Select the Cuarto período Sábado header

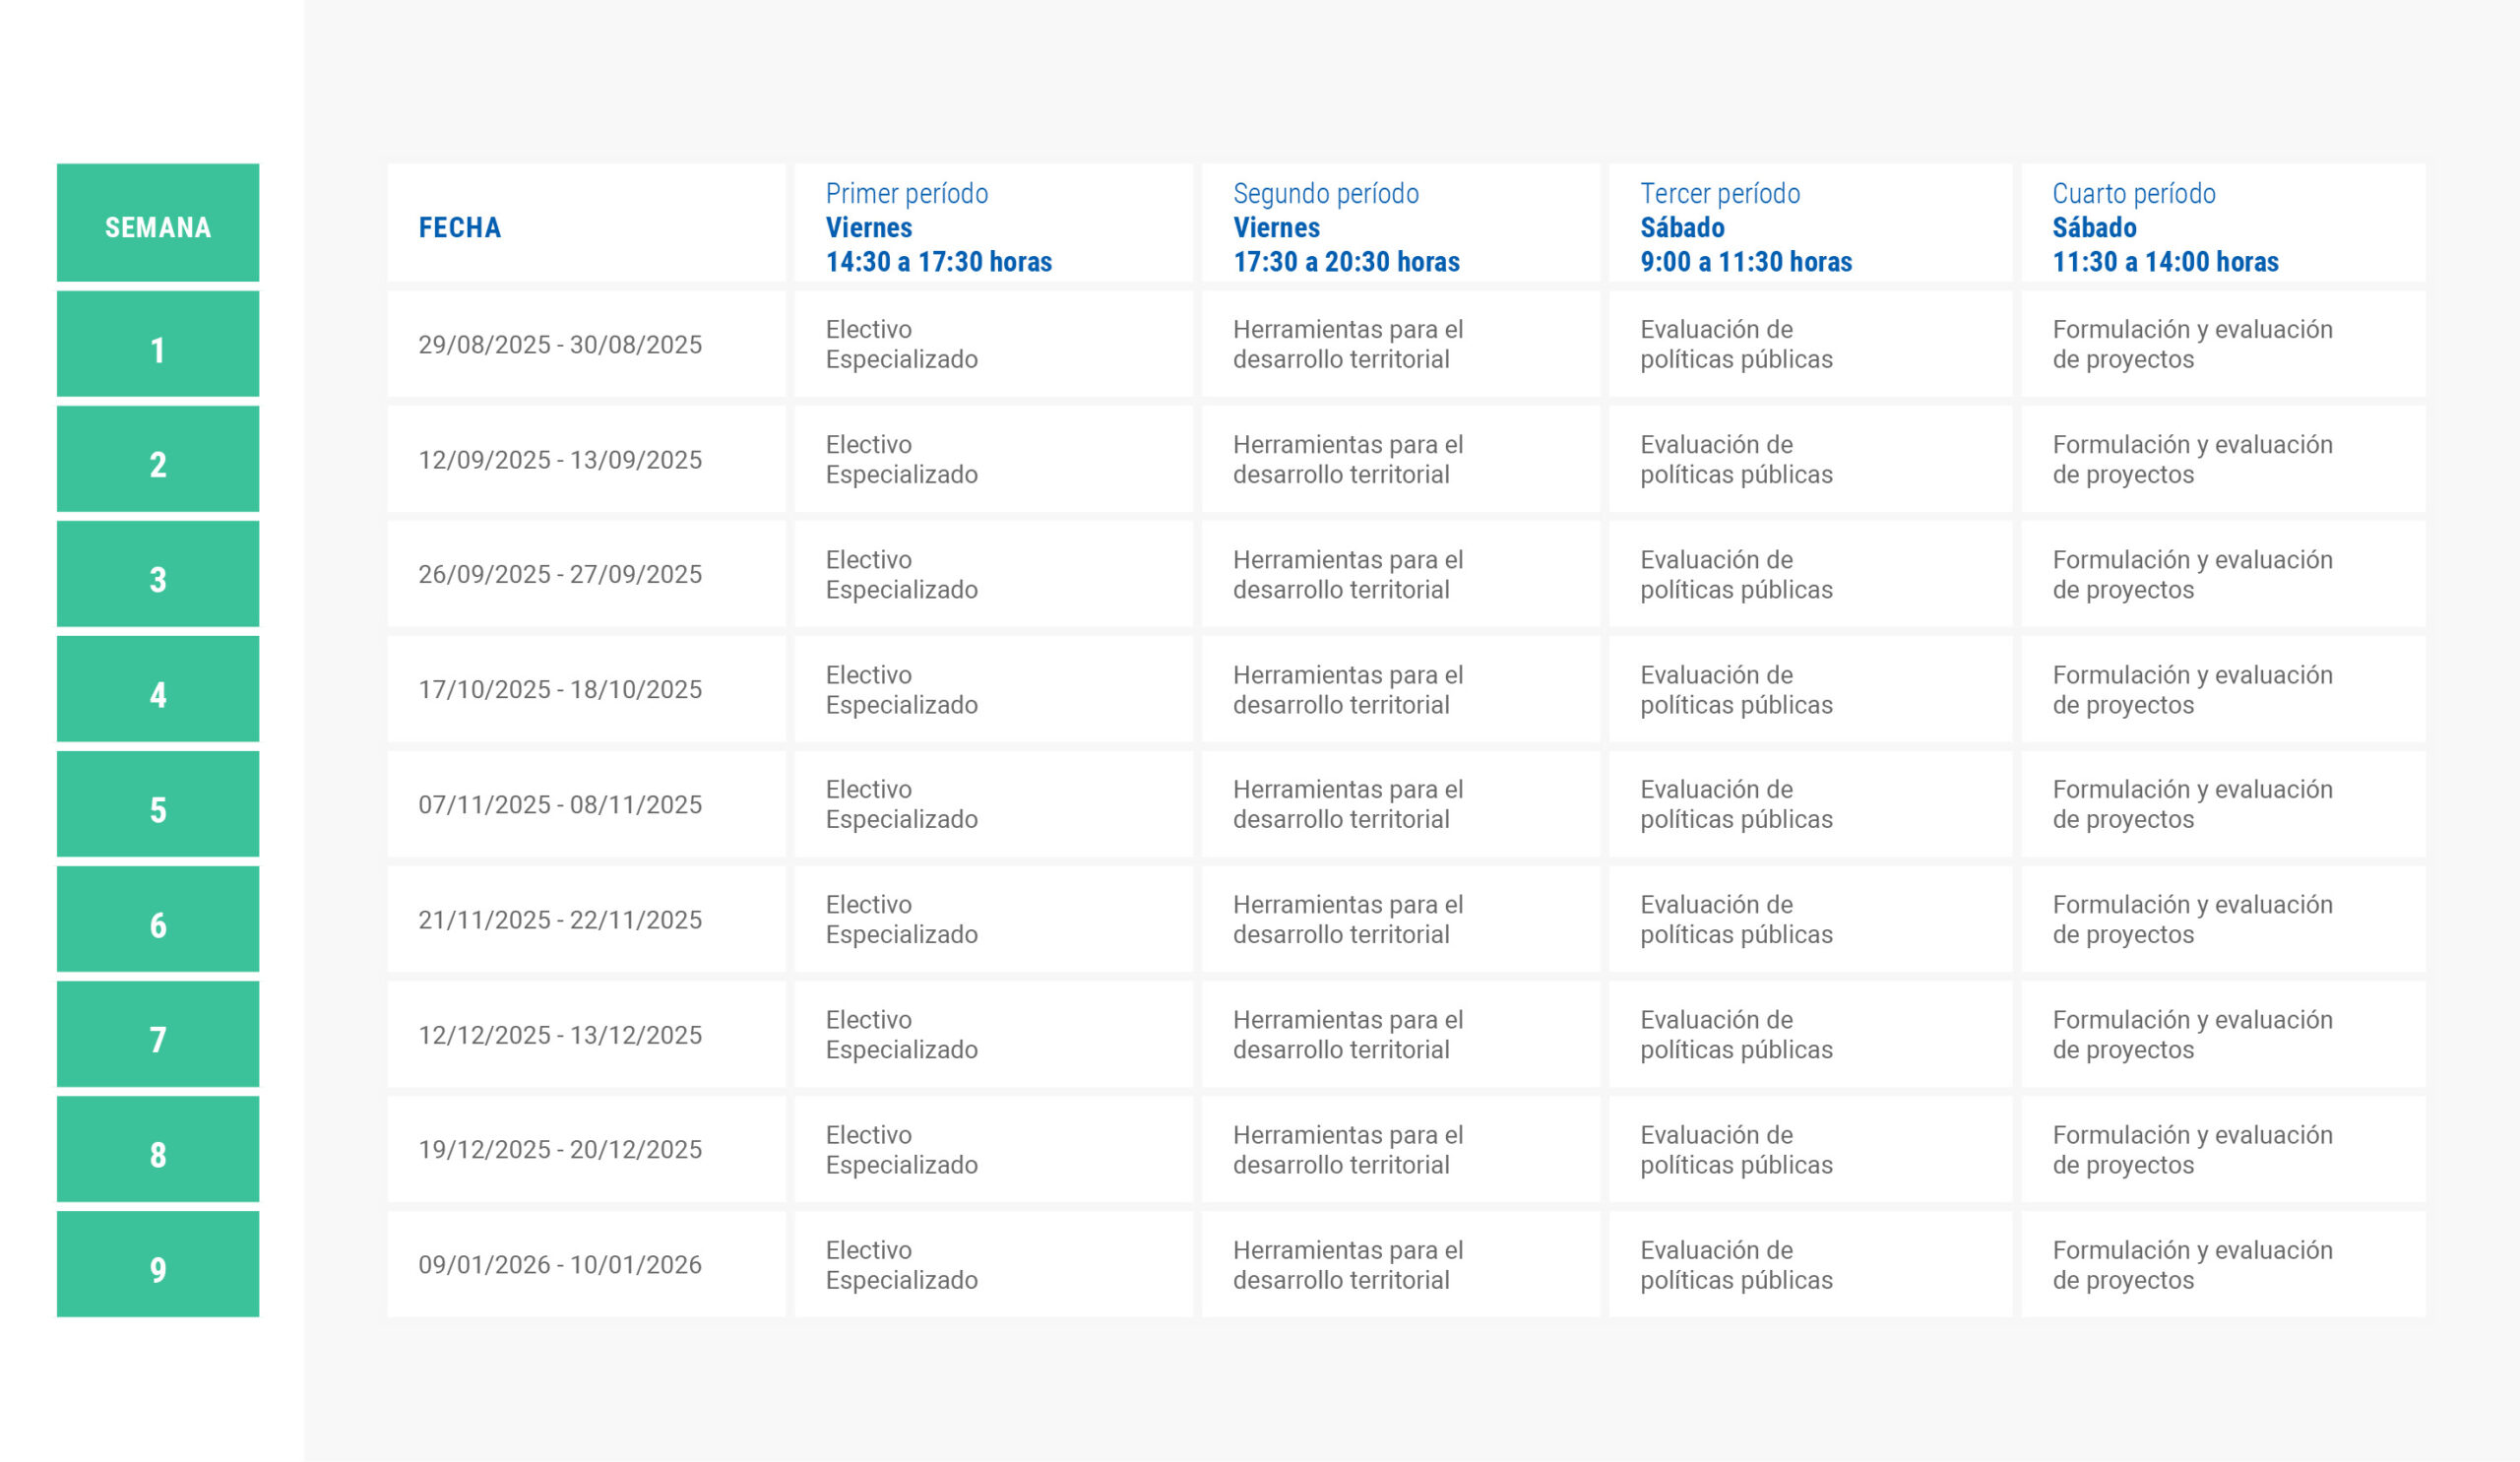coord(2223,223)
